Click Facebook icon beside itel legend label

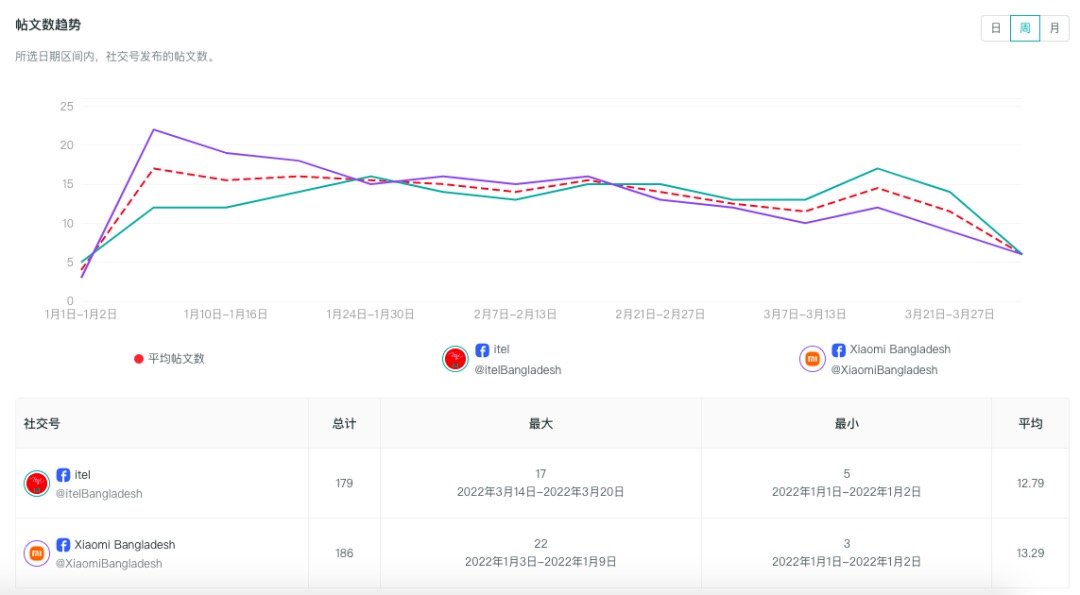click(482, 350)
